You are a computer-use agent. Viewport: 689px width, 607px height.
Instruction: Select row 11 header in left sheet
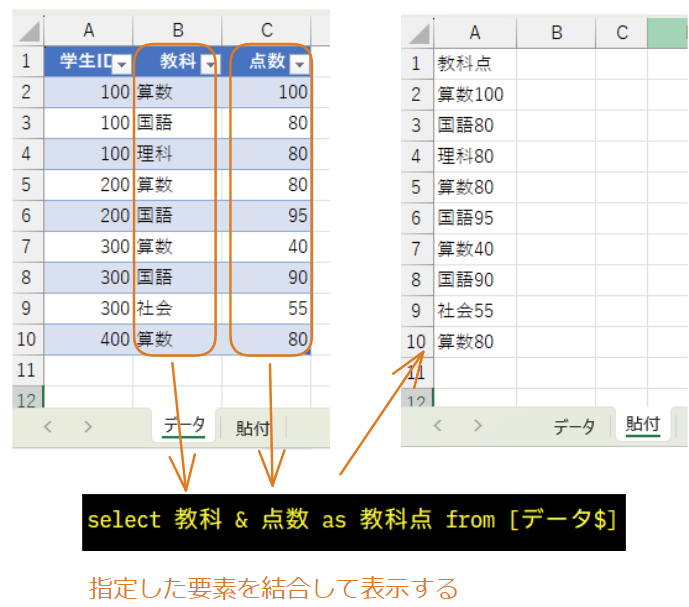(x=26, y=371)
